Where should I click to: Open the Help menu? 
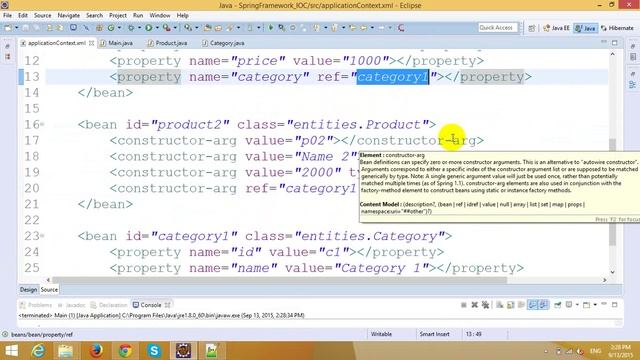(182, 16)
